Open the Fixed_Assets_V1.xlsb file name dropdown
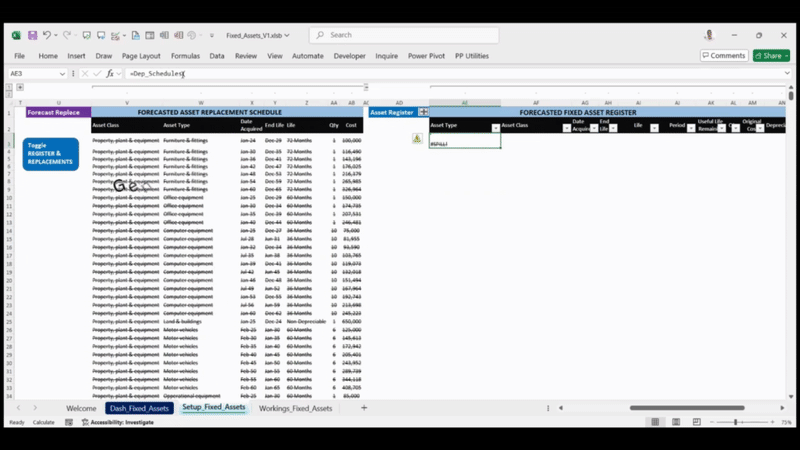 click(287, 35)
